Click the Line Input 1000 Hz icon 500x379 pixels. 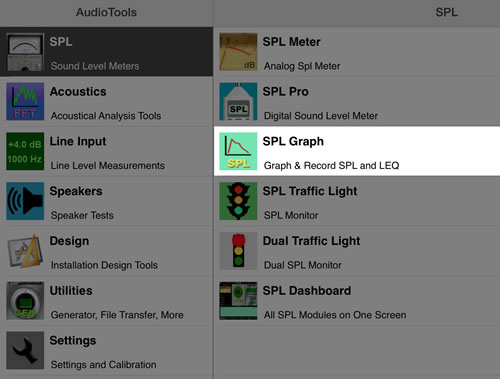click(x=25, y=151)
